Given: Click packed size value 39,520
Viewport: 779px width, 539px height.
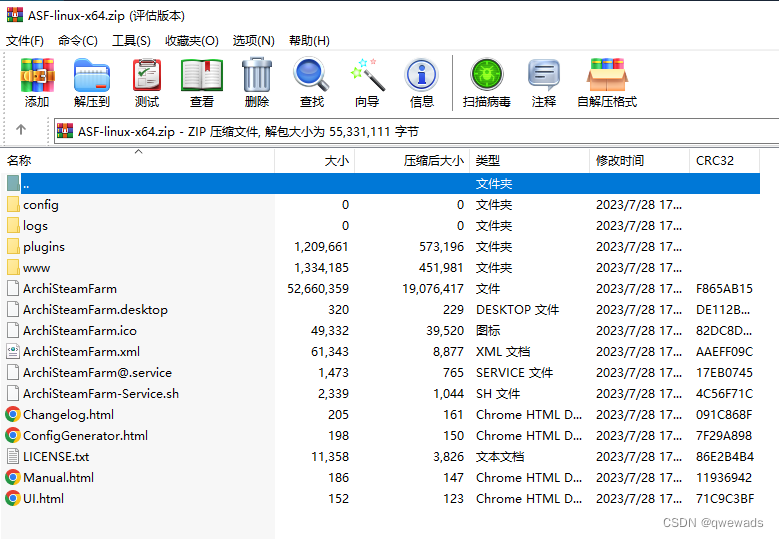Looking at the screenshot, I should [445, 330].
